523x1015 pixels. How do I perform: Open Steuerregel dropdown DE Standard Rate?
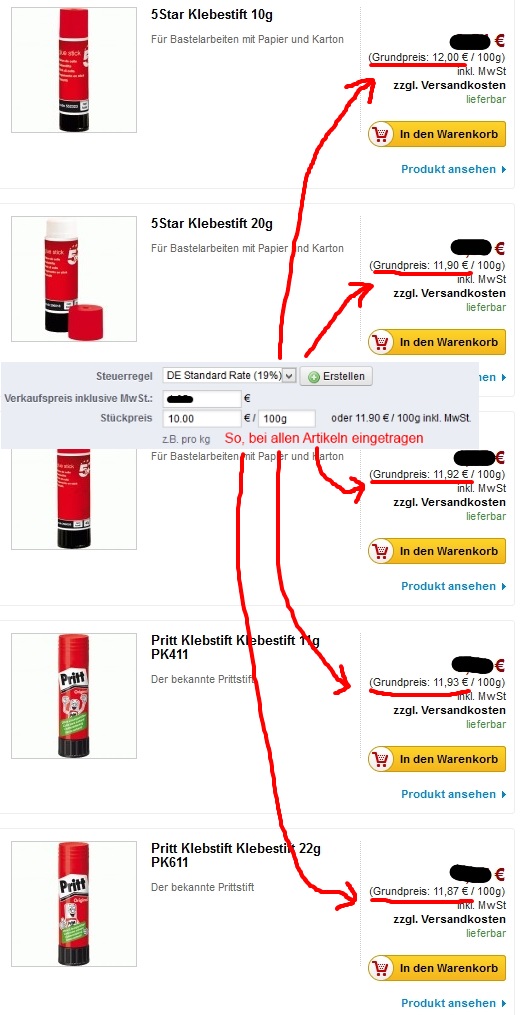pyautogui.click(x=229, y=375)
